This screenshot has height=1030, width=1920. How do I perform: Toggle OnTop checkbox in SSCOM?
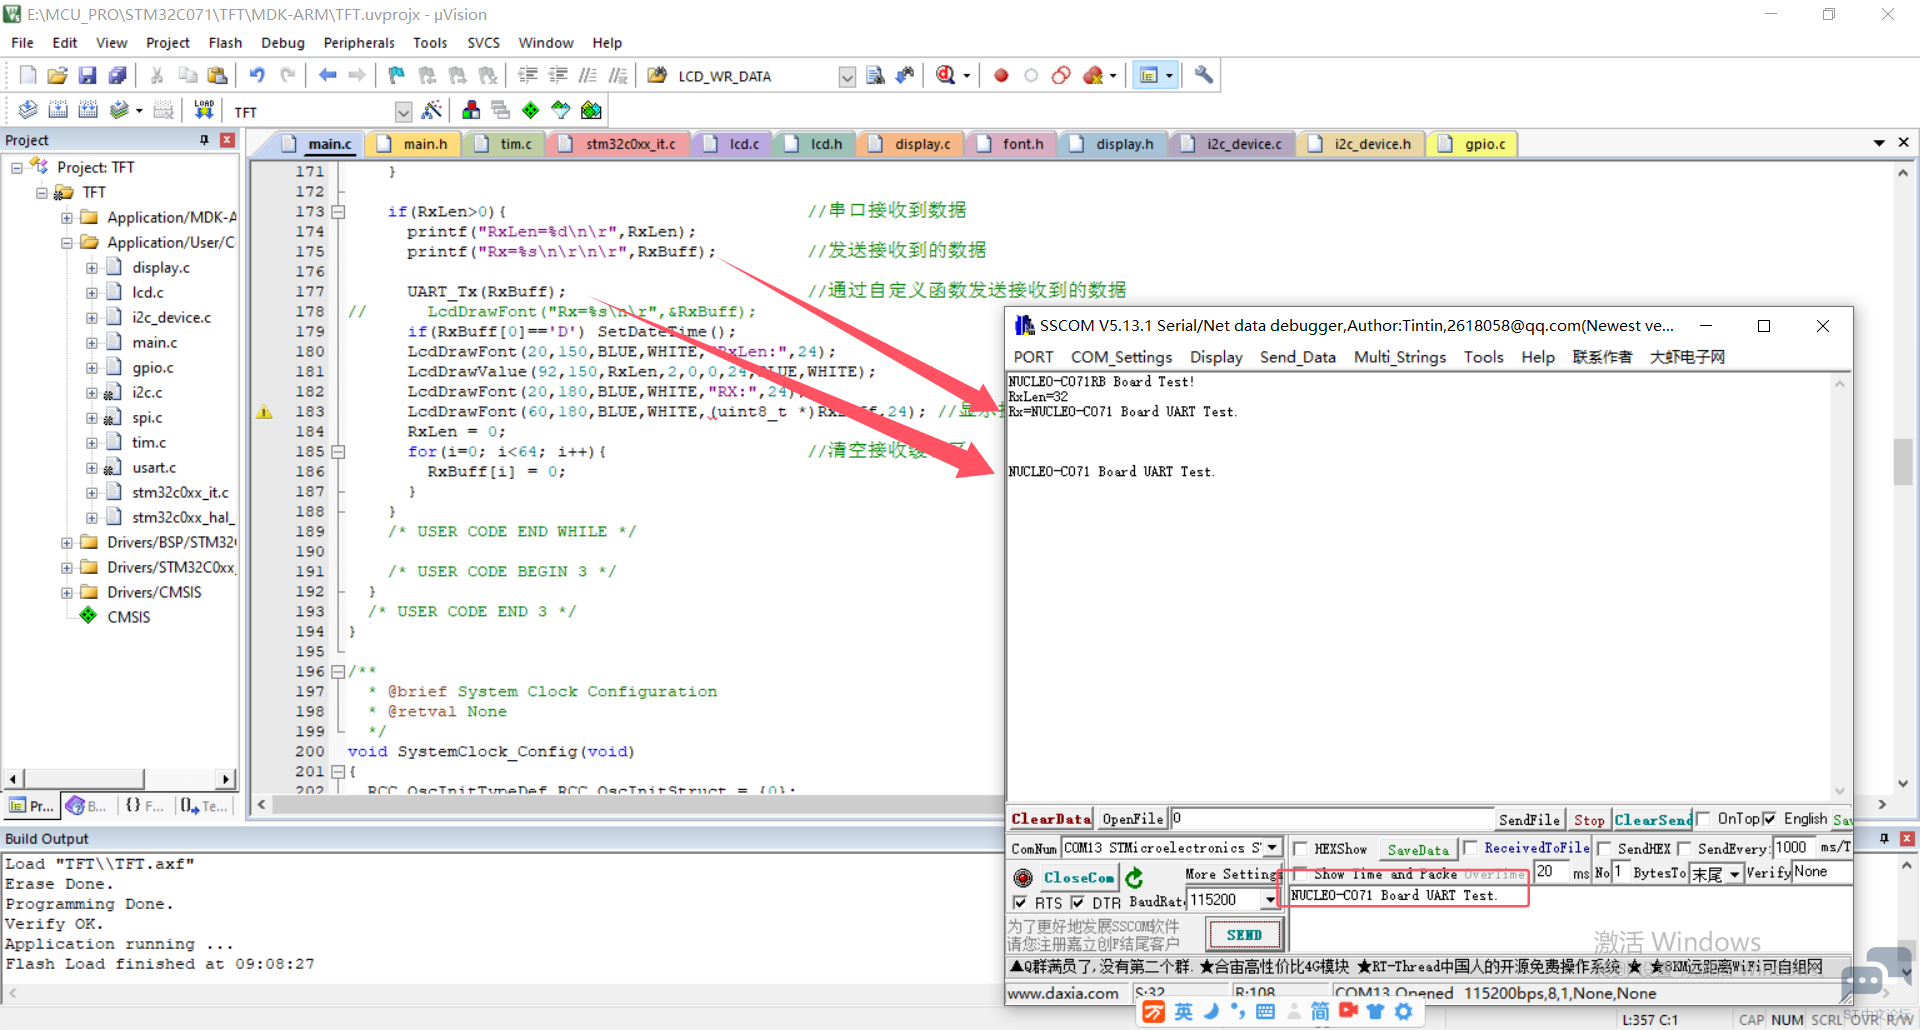pyautogui.click(x=1703, y=818)
